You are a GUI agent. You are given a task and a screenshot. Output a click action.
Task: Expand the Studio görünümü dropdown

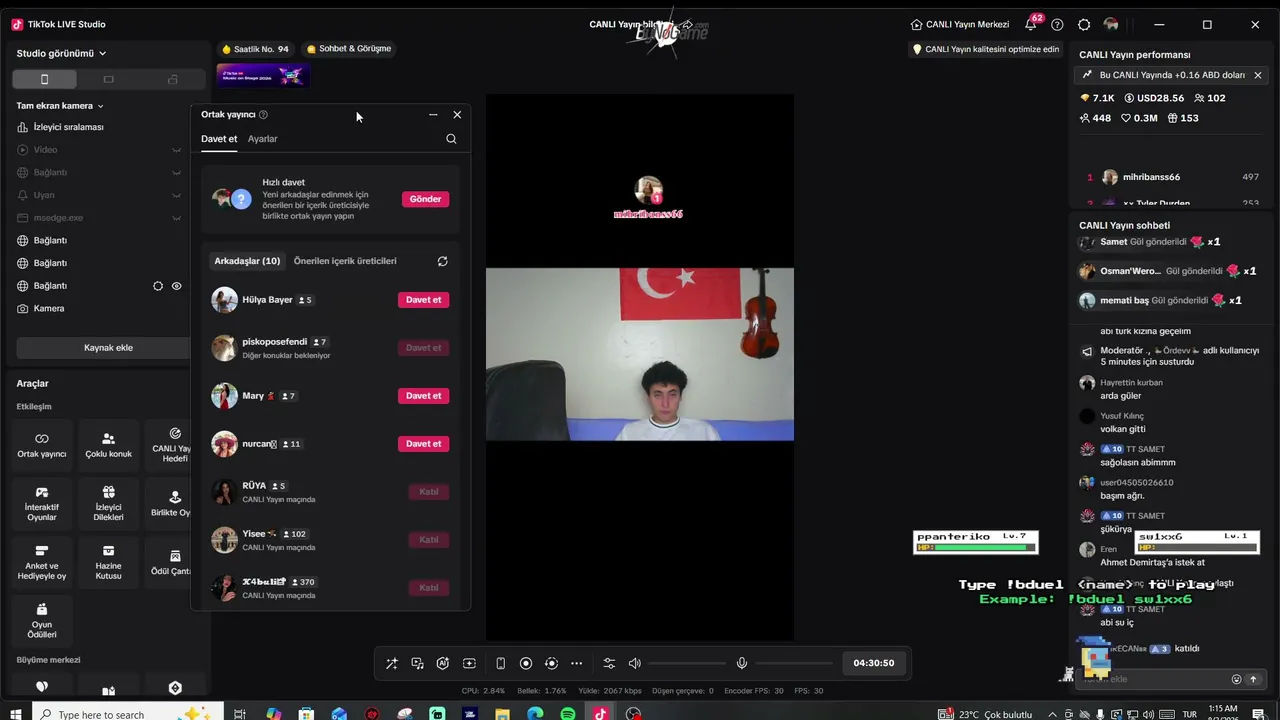[61, 53]
